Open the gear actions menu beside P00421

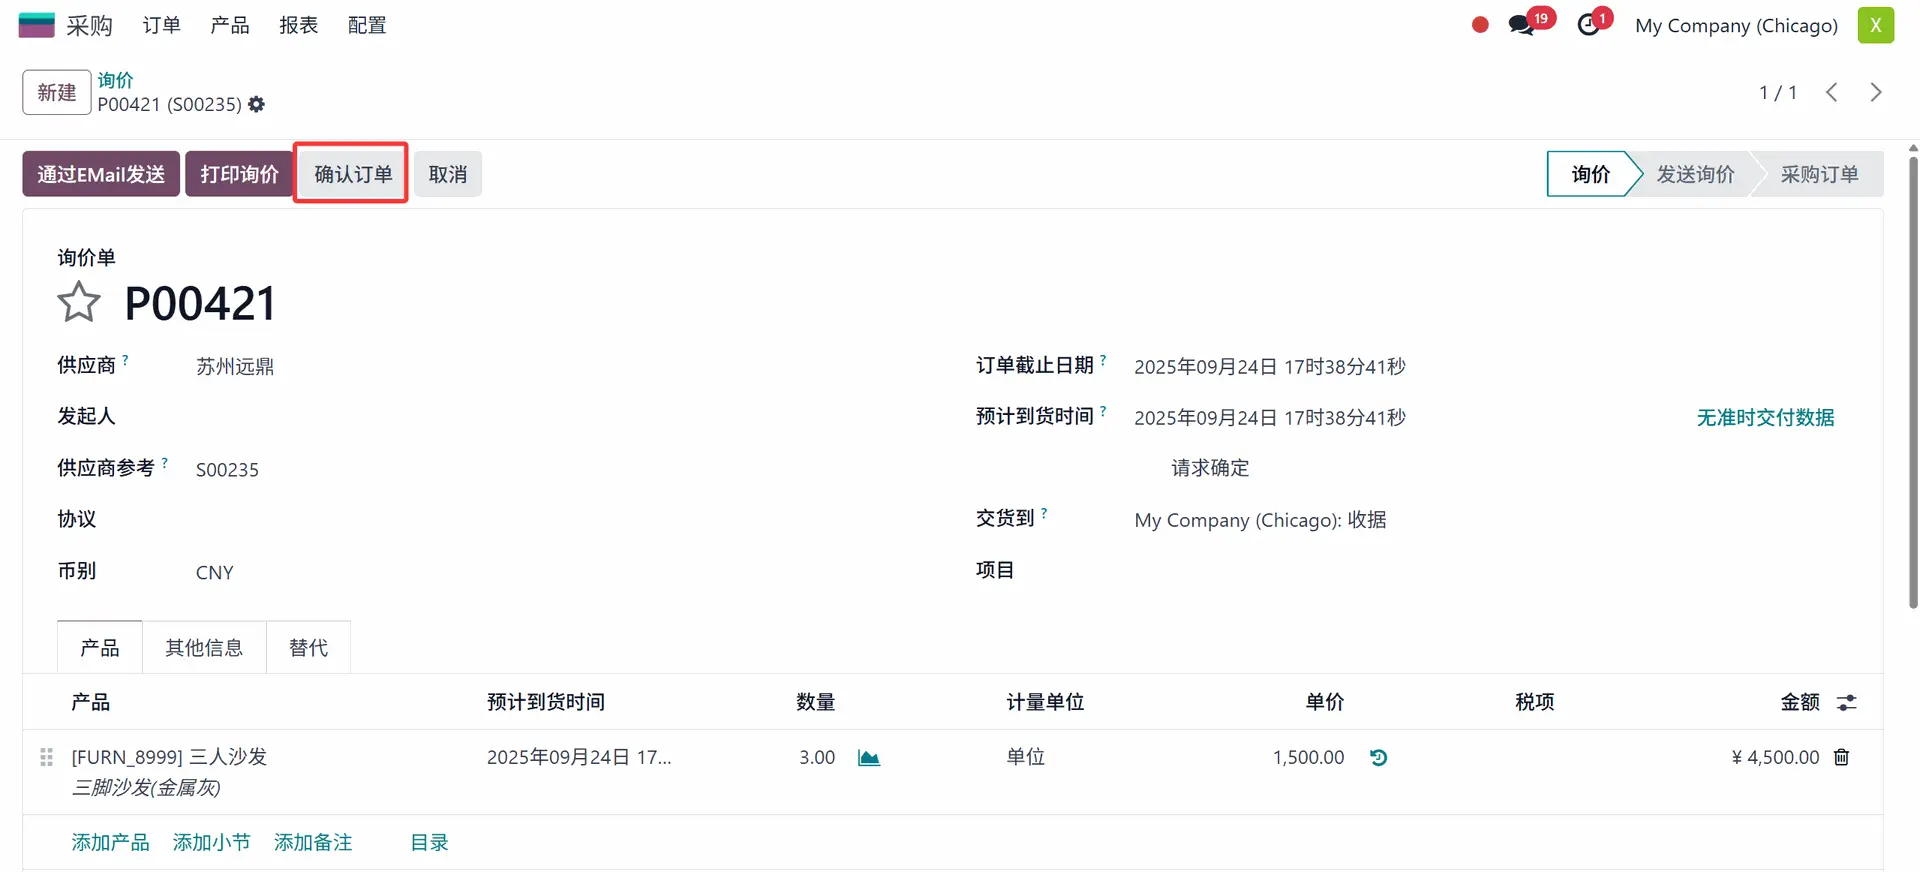tap(257, 104)
